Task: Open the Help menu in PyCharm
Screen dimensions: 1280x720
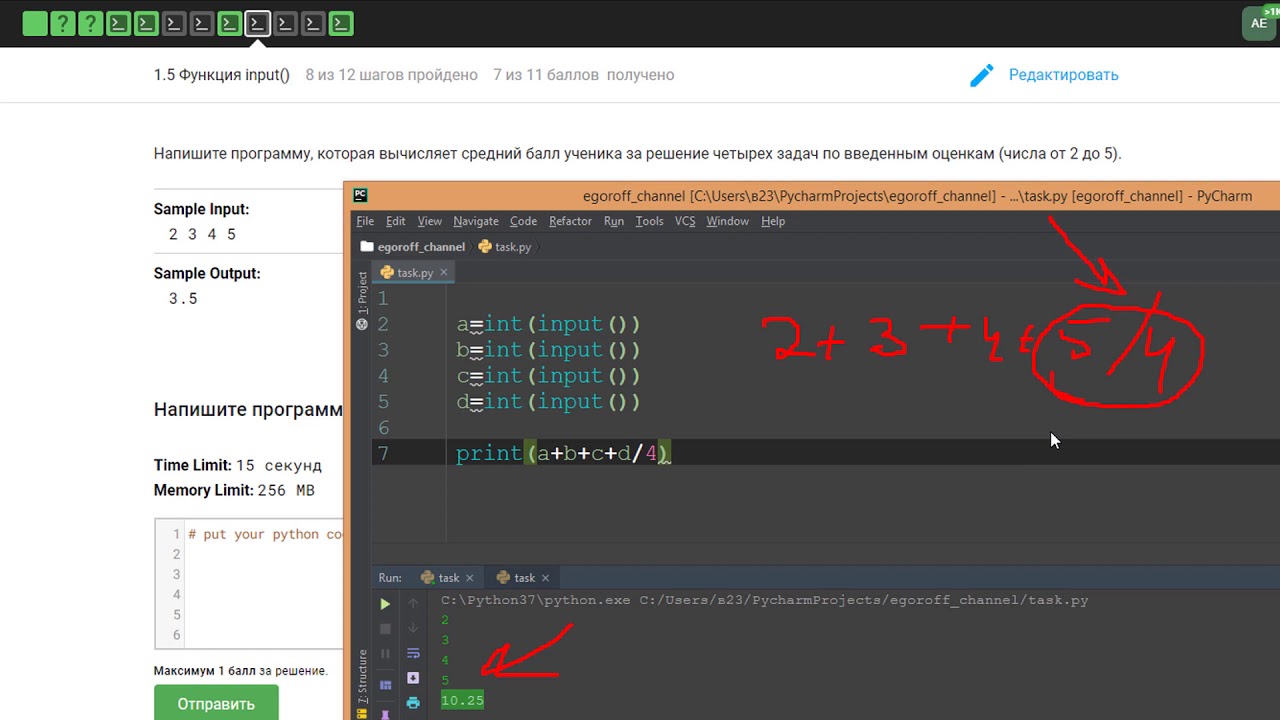Action: click(x=773, y=221)
